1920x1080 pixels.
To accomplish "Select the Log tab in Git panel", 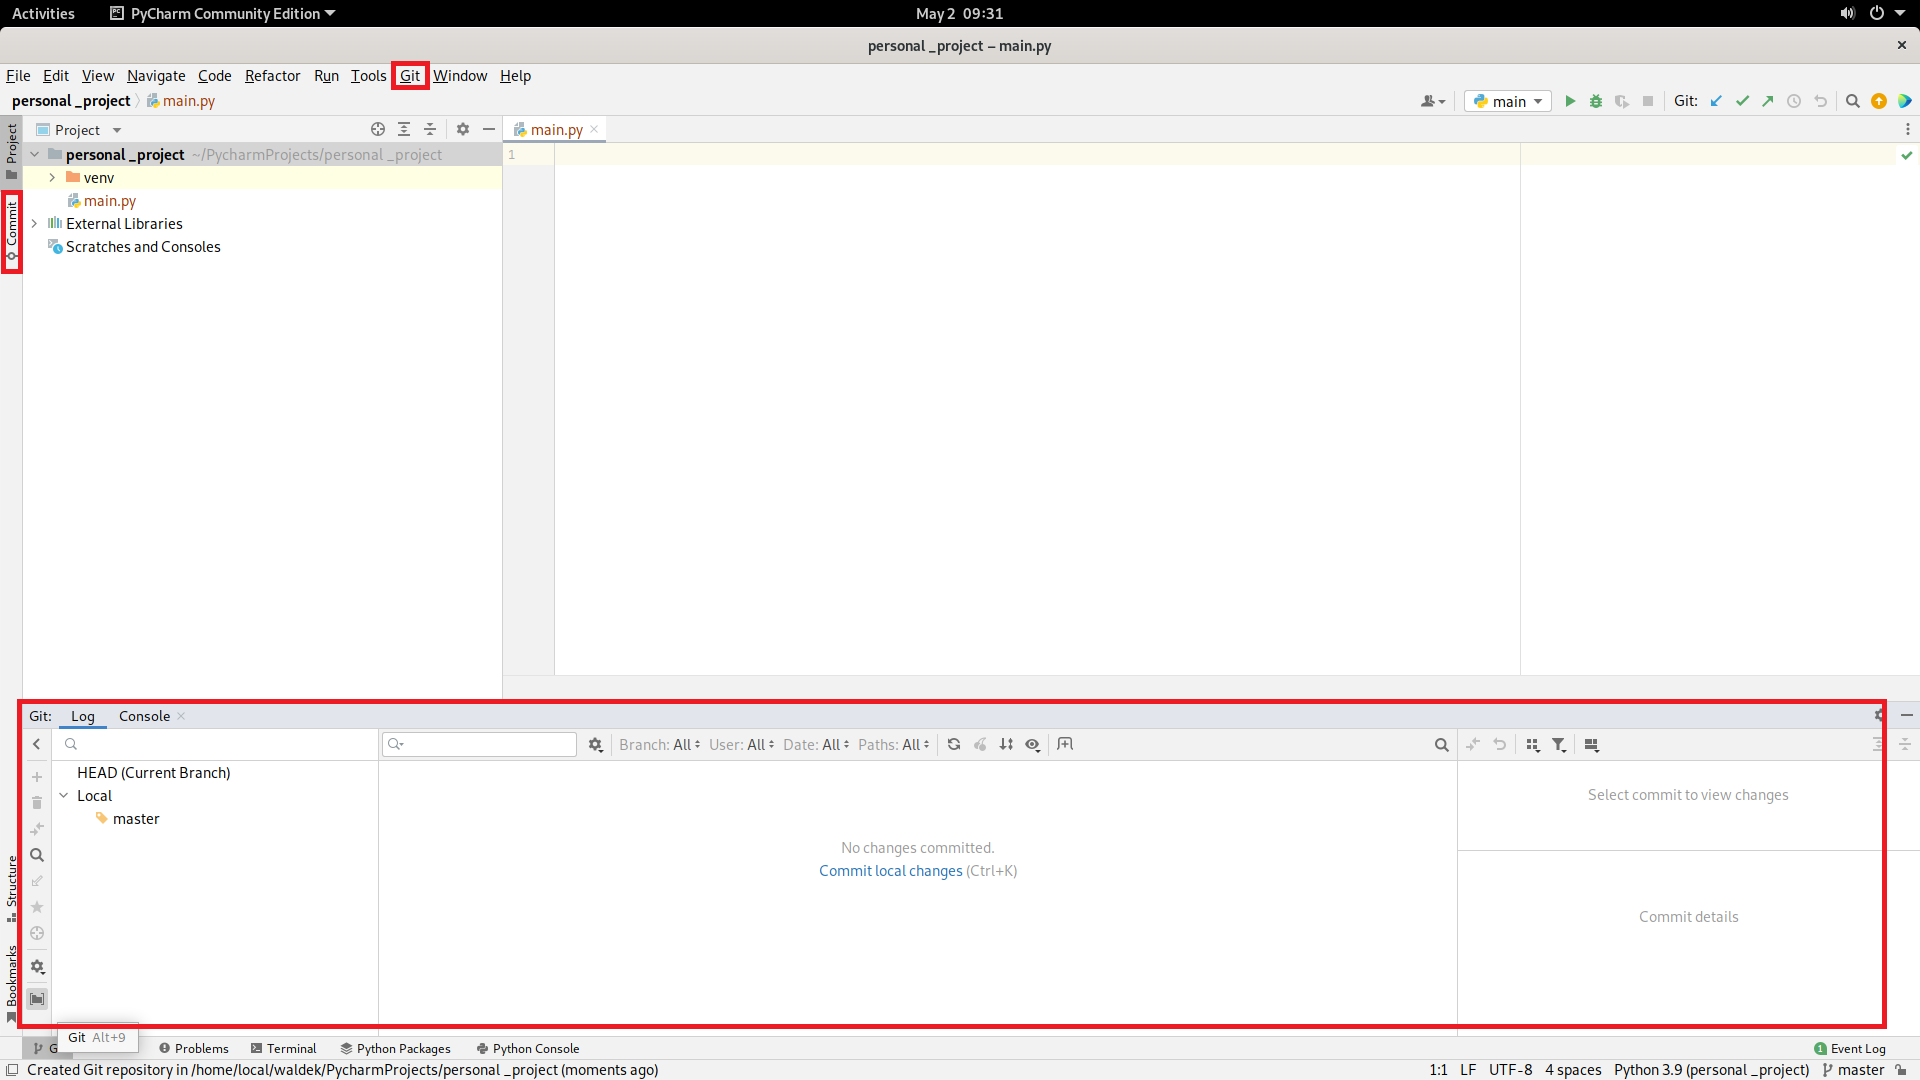I will coord(83,716).
